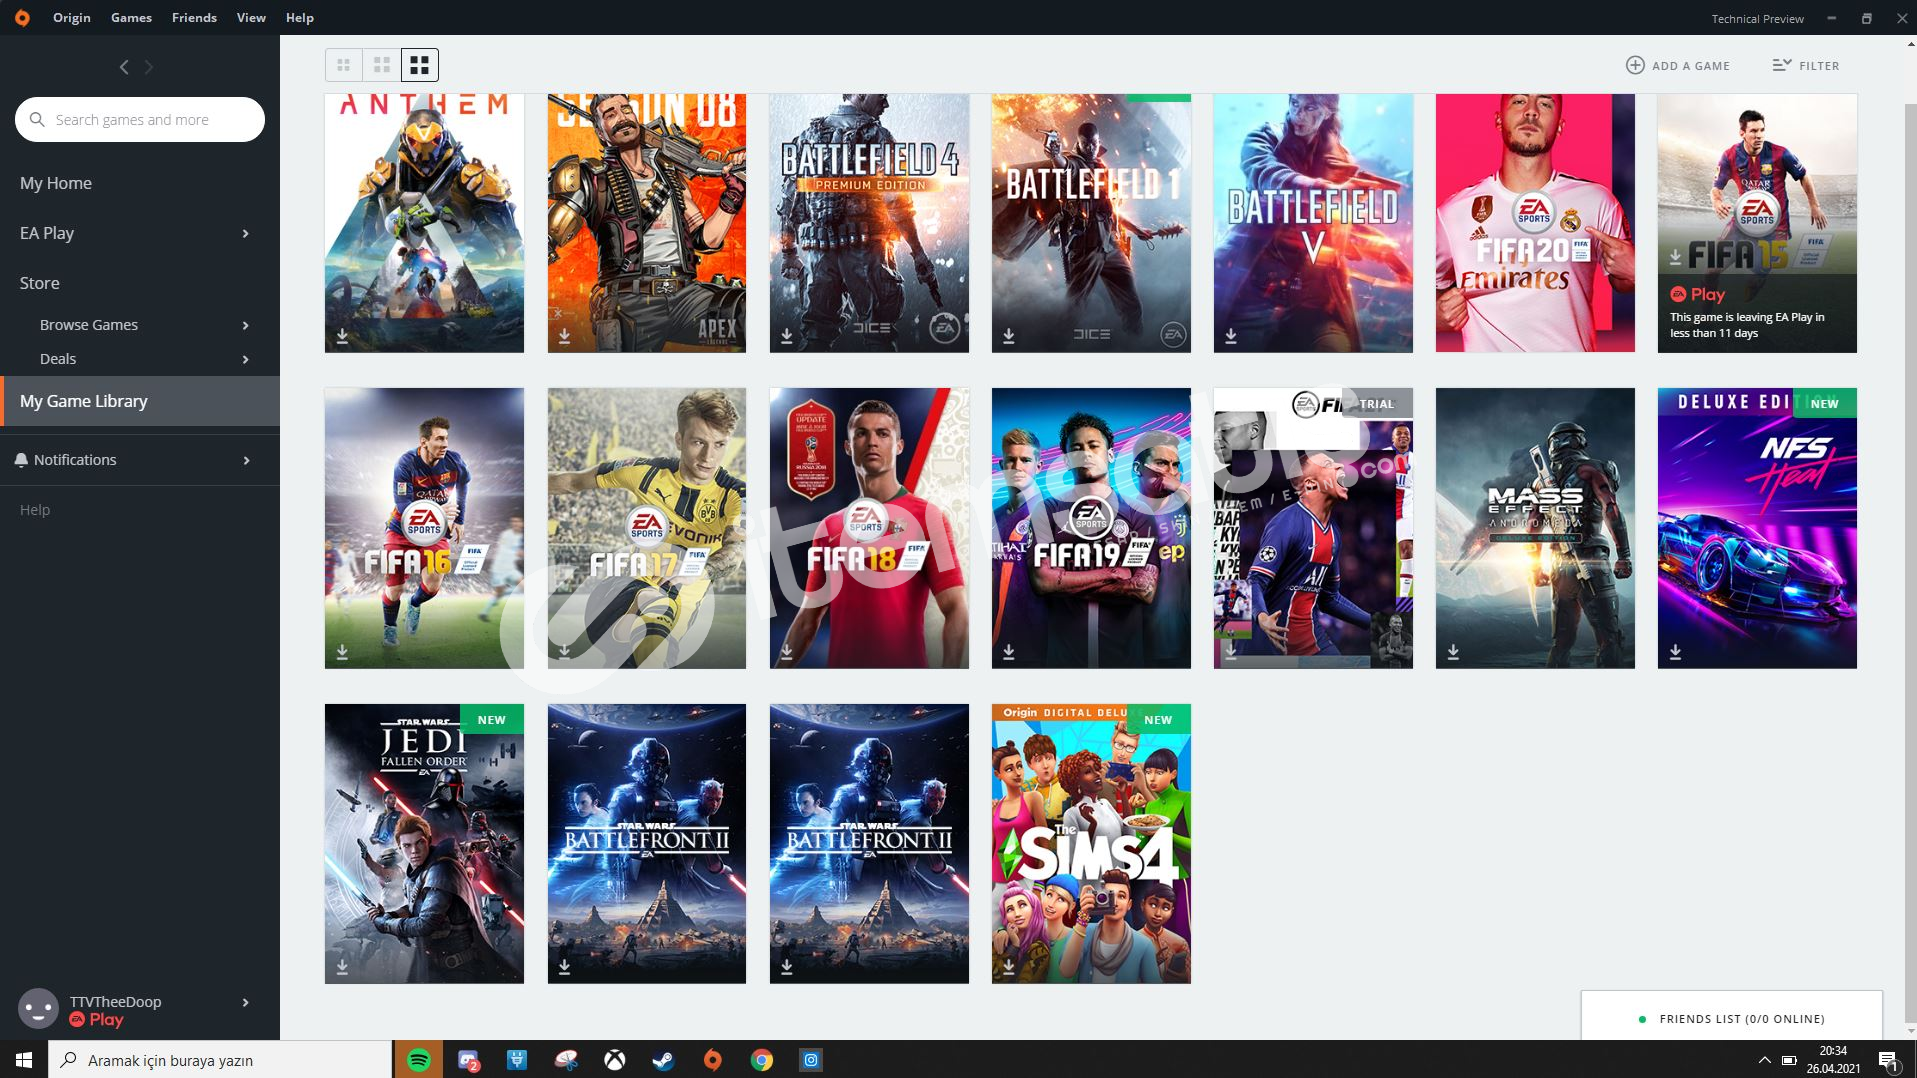This screenshot has height=1078, width=1917.
Task: Select the FIFA 21 trial game tile
Action: (1313, 528)
